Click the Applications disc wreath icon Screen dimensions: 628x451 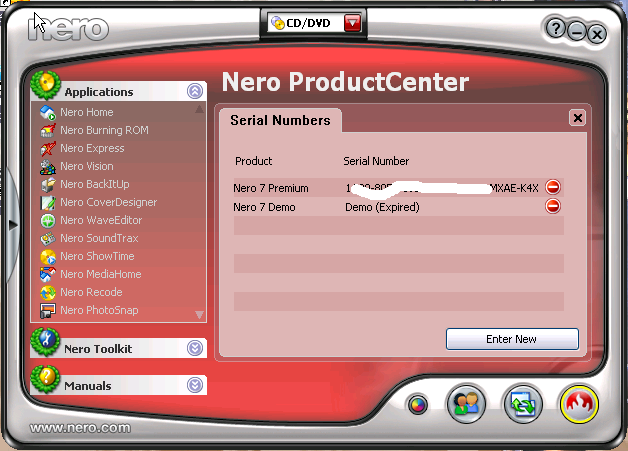click(46, 85)
